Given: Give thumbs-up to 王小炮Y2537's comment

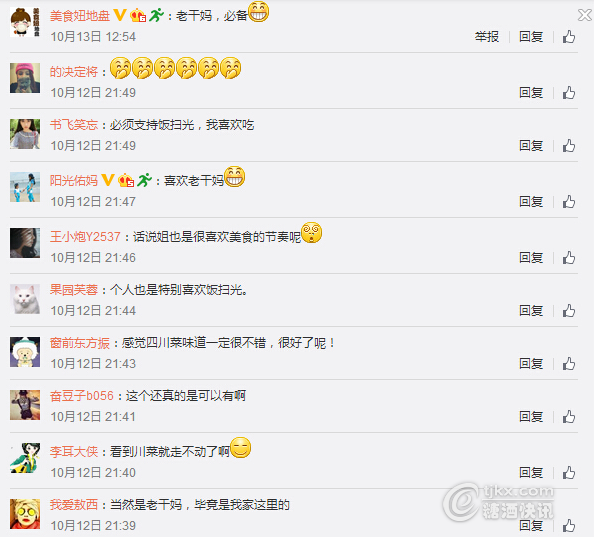Looking at the screenshot, I should tap(569, 258).
